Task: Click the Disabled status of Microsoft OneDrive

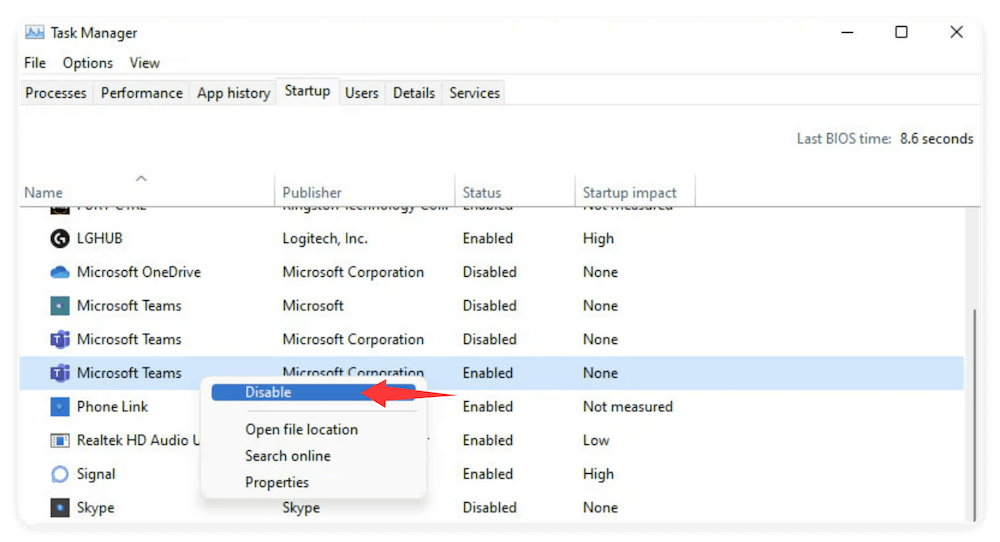Action: (490, 272)
